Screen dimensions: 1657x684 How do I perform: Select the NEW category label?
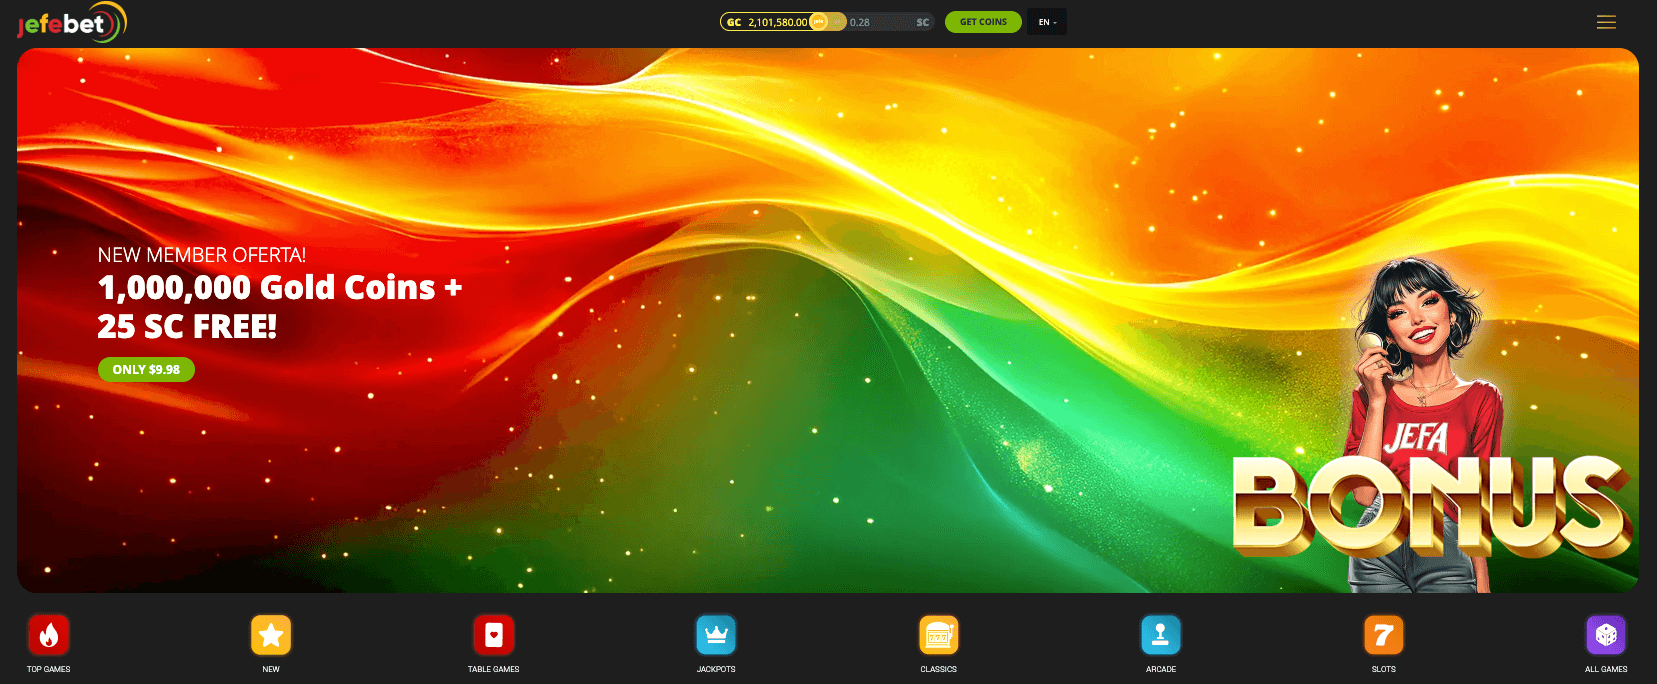pyautogui.click(x=271, y=669)
